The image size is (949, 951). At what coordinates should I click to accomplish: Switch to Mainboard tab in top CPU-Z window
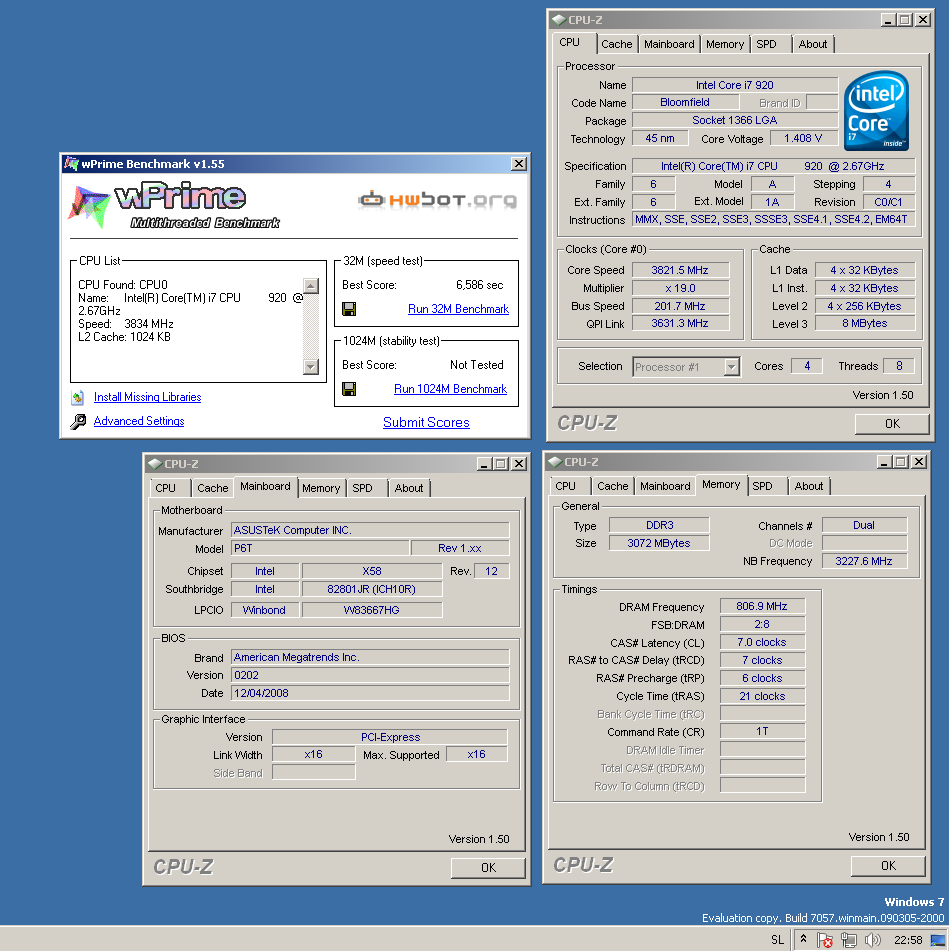(x=669, y=44)
